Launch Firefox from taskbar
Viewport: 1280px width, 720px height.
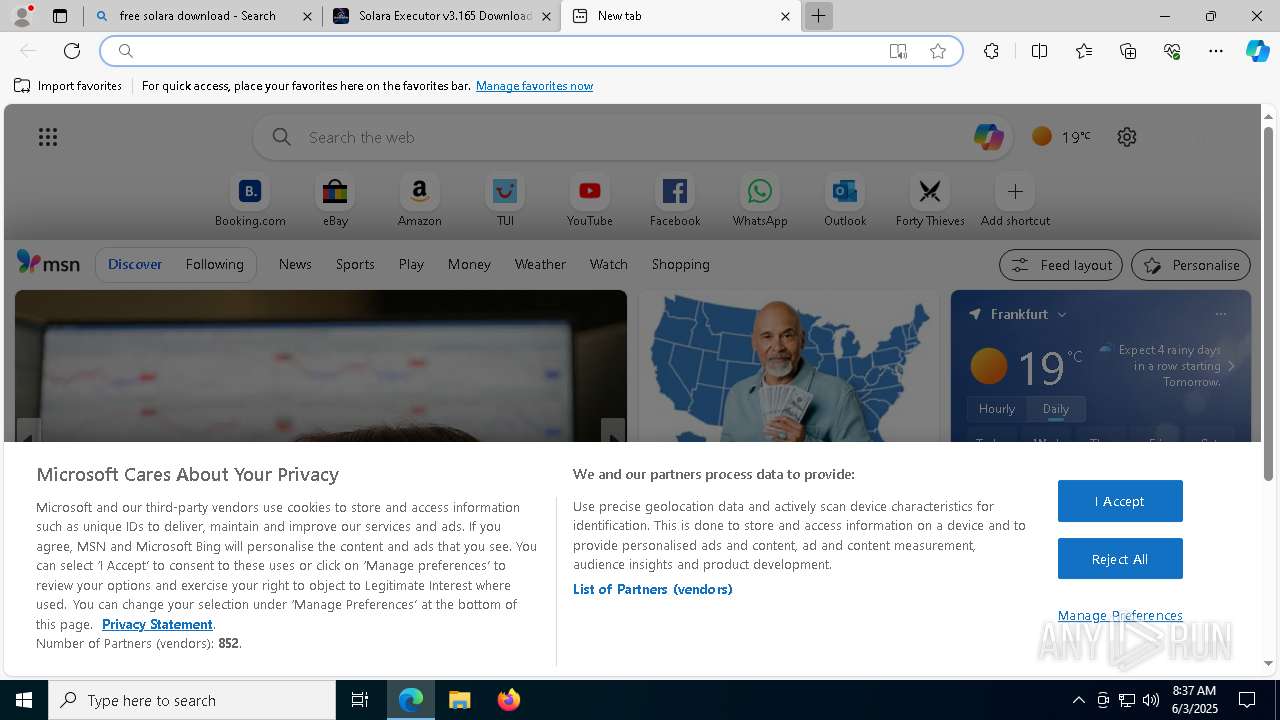(x=509, y=700)
